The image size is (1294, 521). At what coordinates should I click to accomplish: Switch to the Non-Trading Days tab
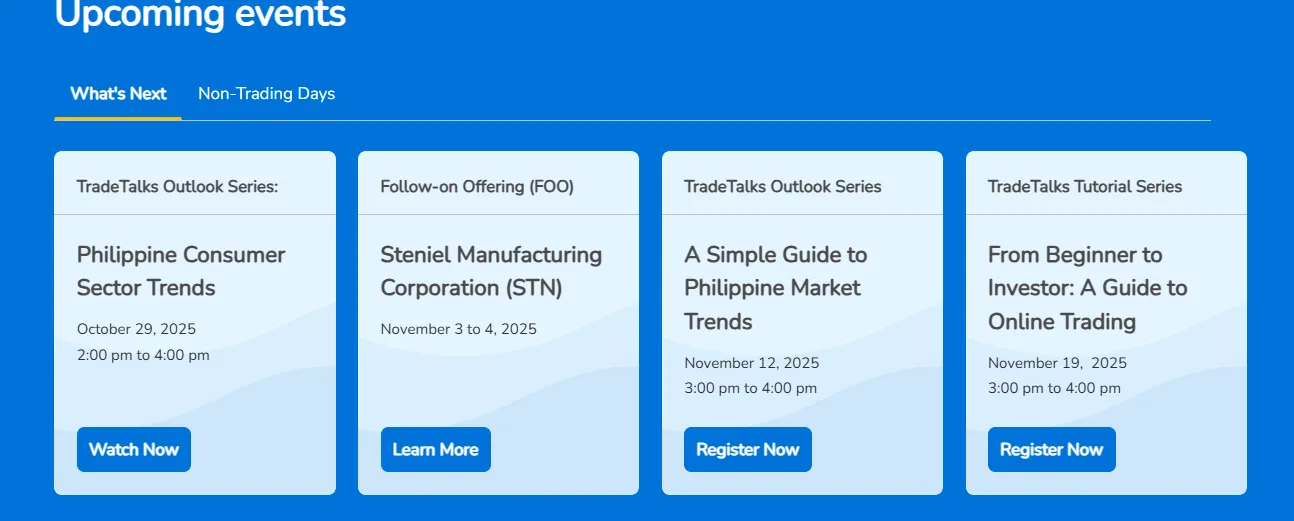pyautogui.click(x=266, y=94)
